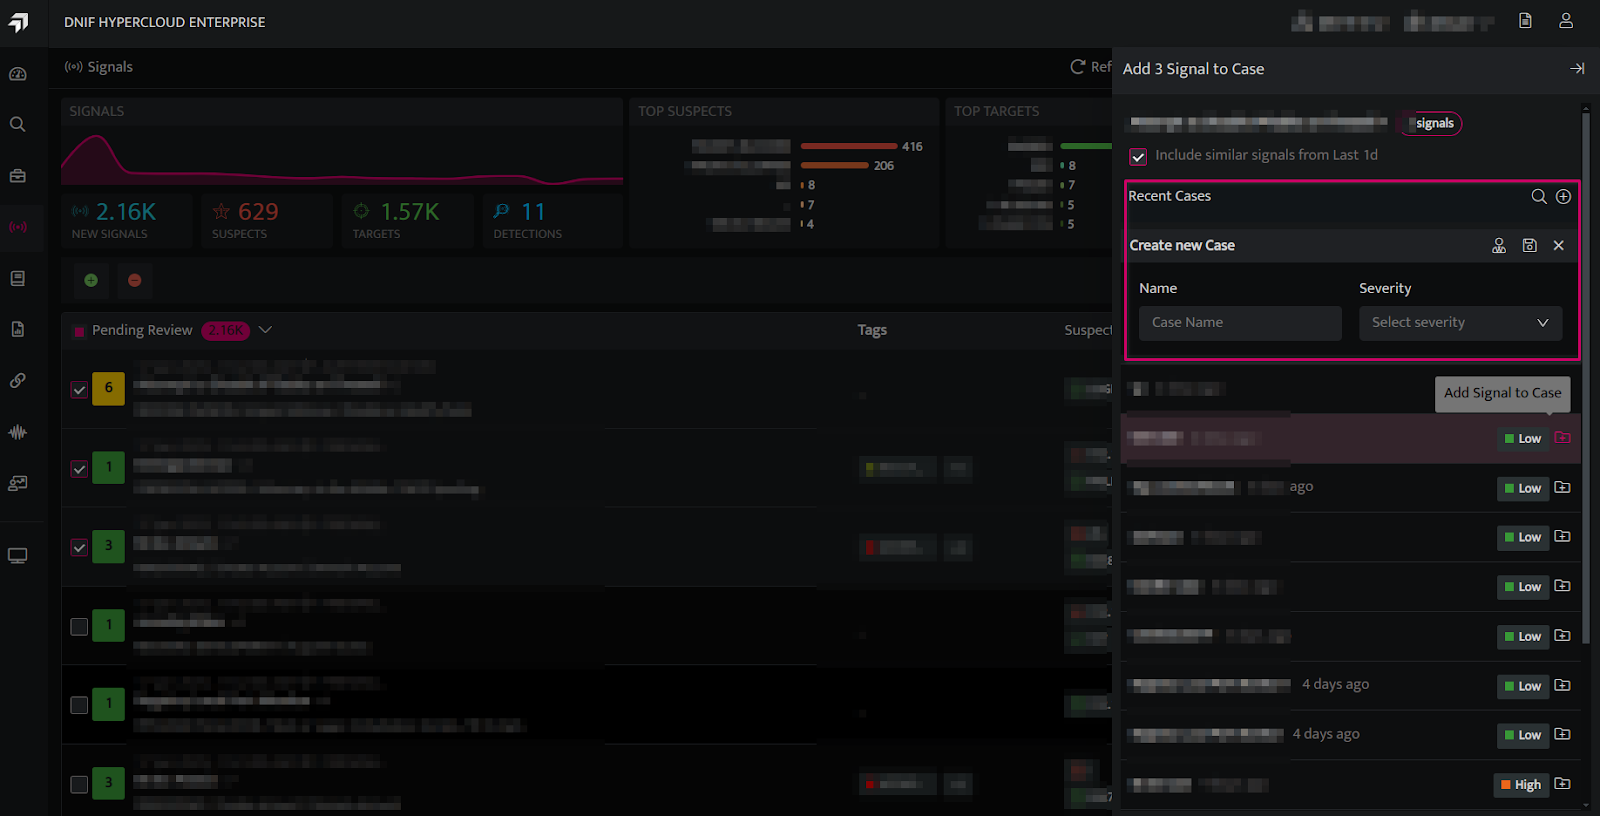Click the green plus button above signals list
Image resolution: width=1600 pixels, height=816 pixels.
(x=91, y=280)
